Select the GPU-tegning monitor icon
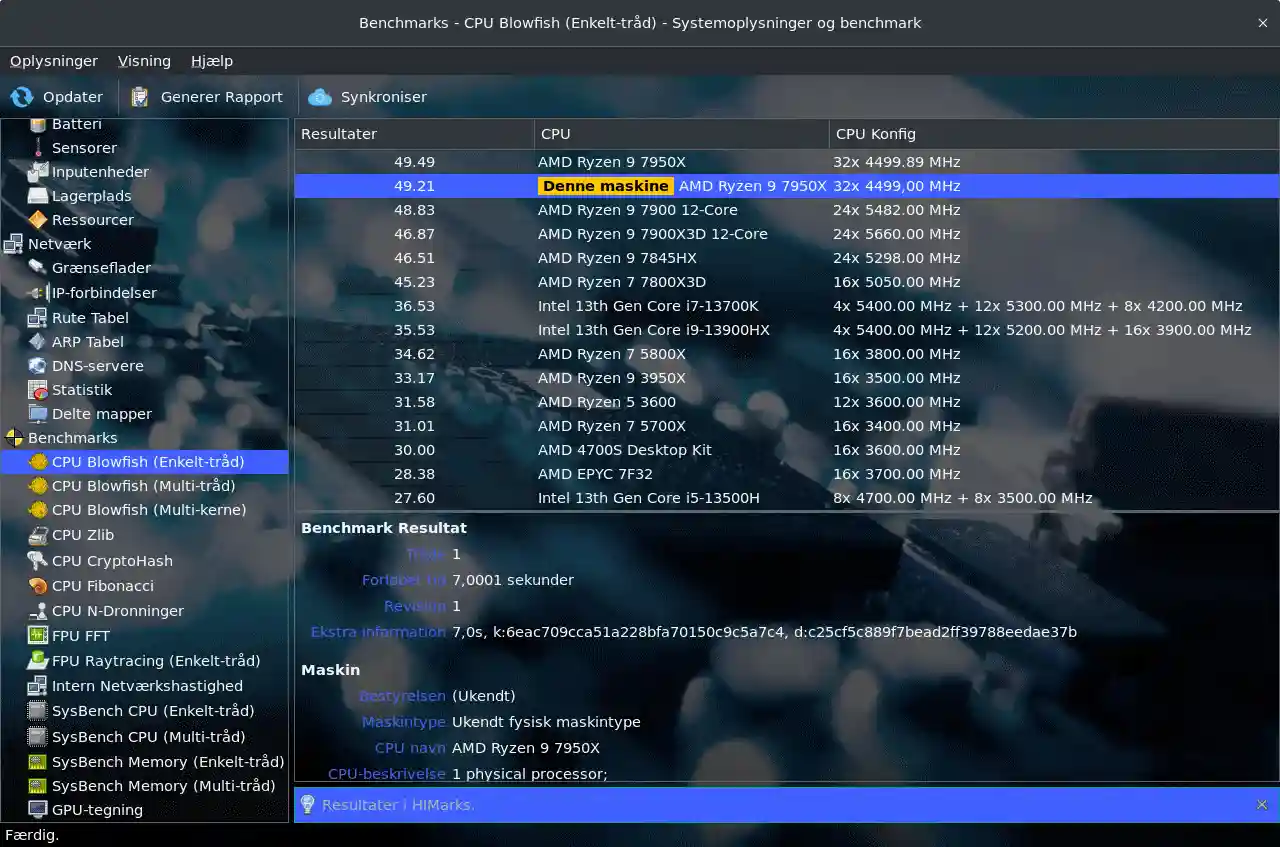1280x847 pixels. coord(38,810)
